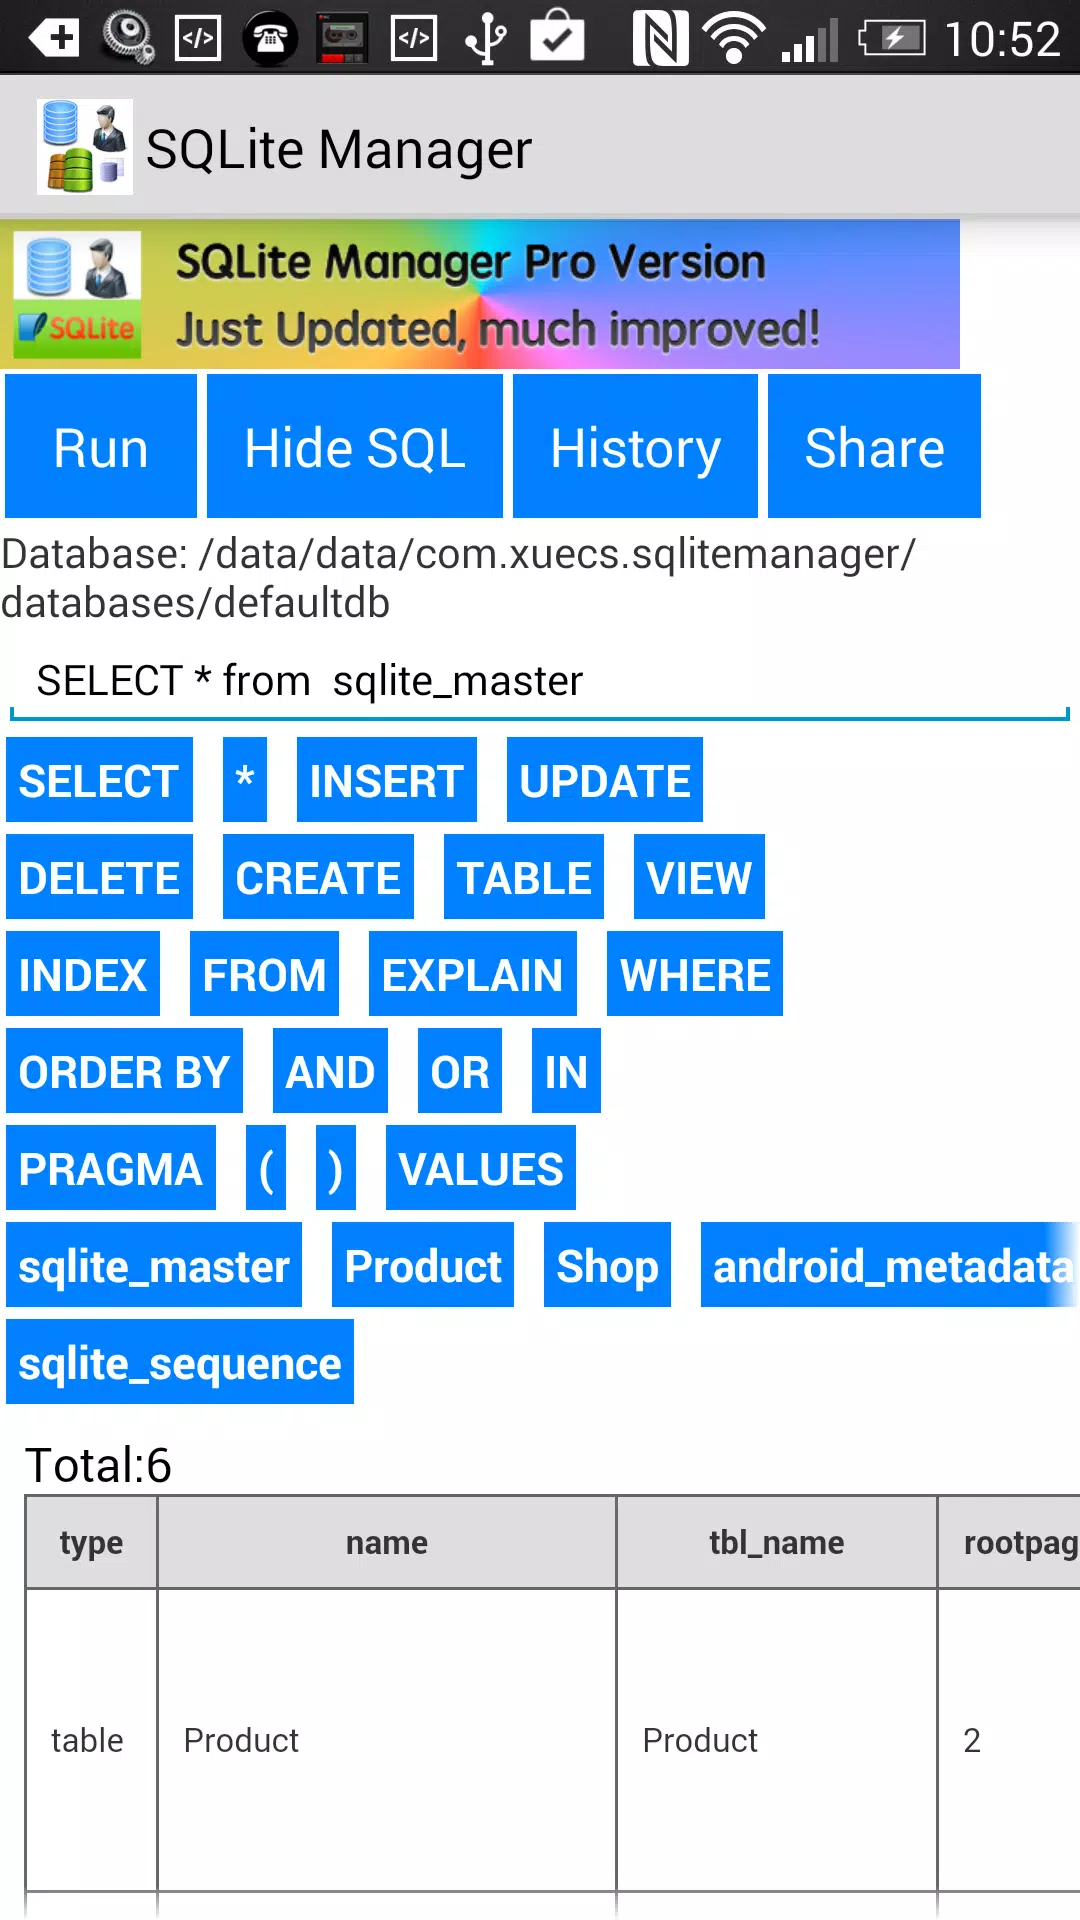
Task: Insert the Shop table name
Action: coord(607,1265)
